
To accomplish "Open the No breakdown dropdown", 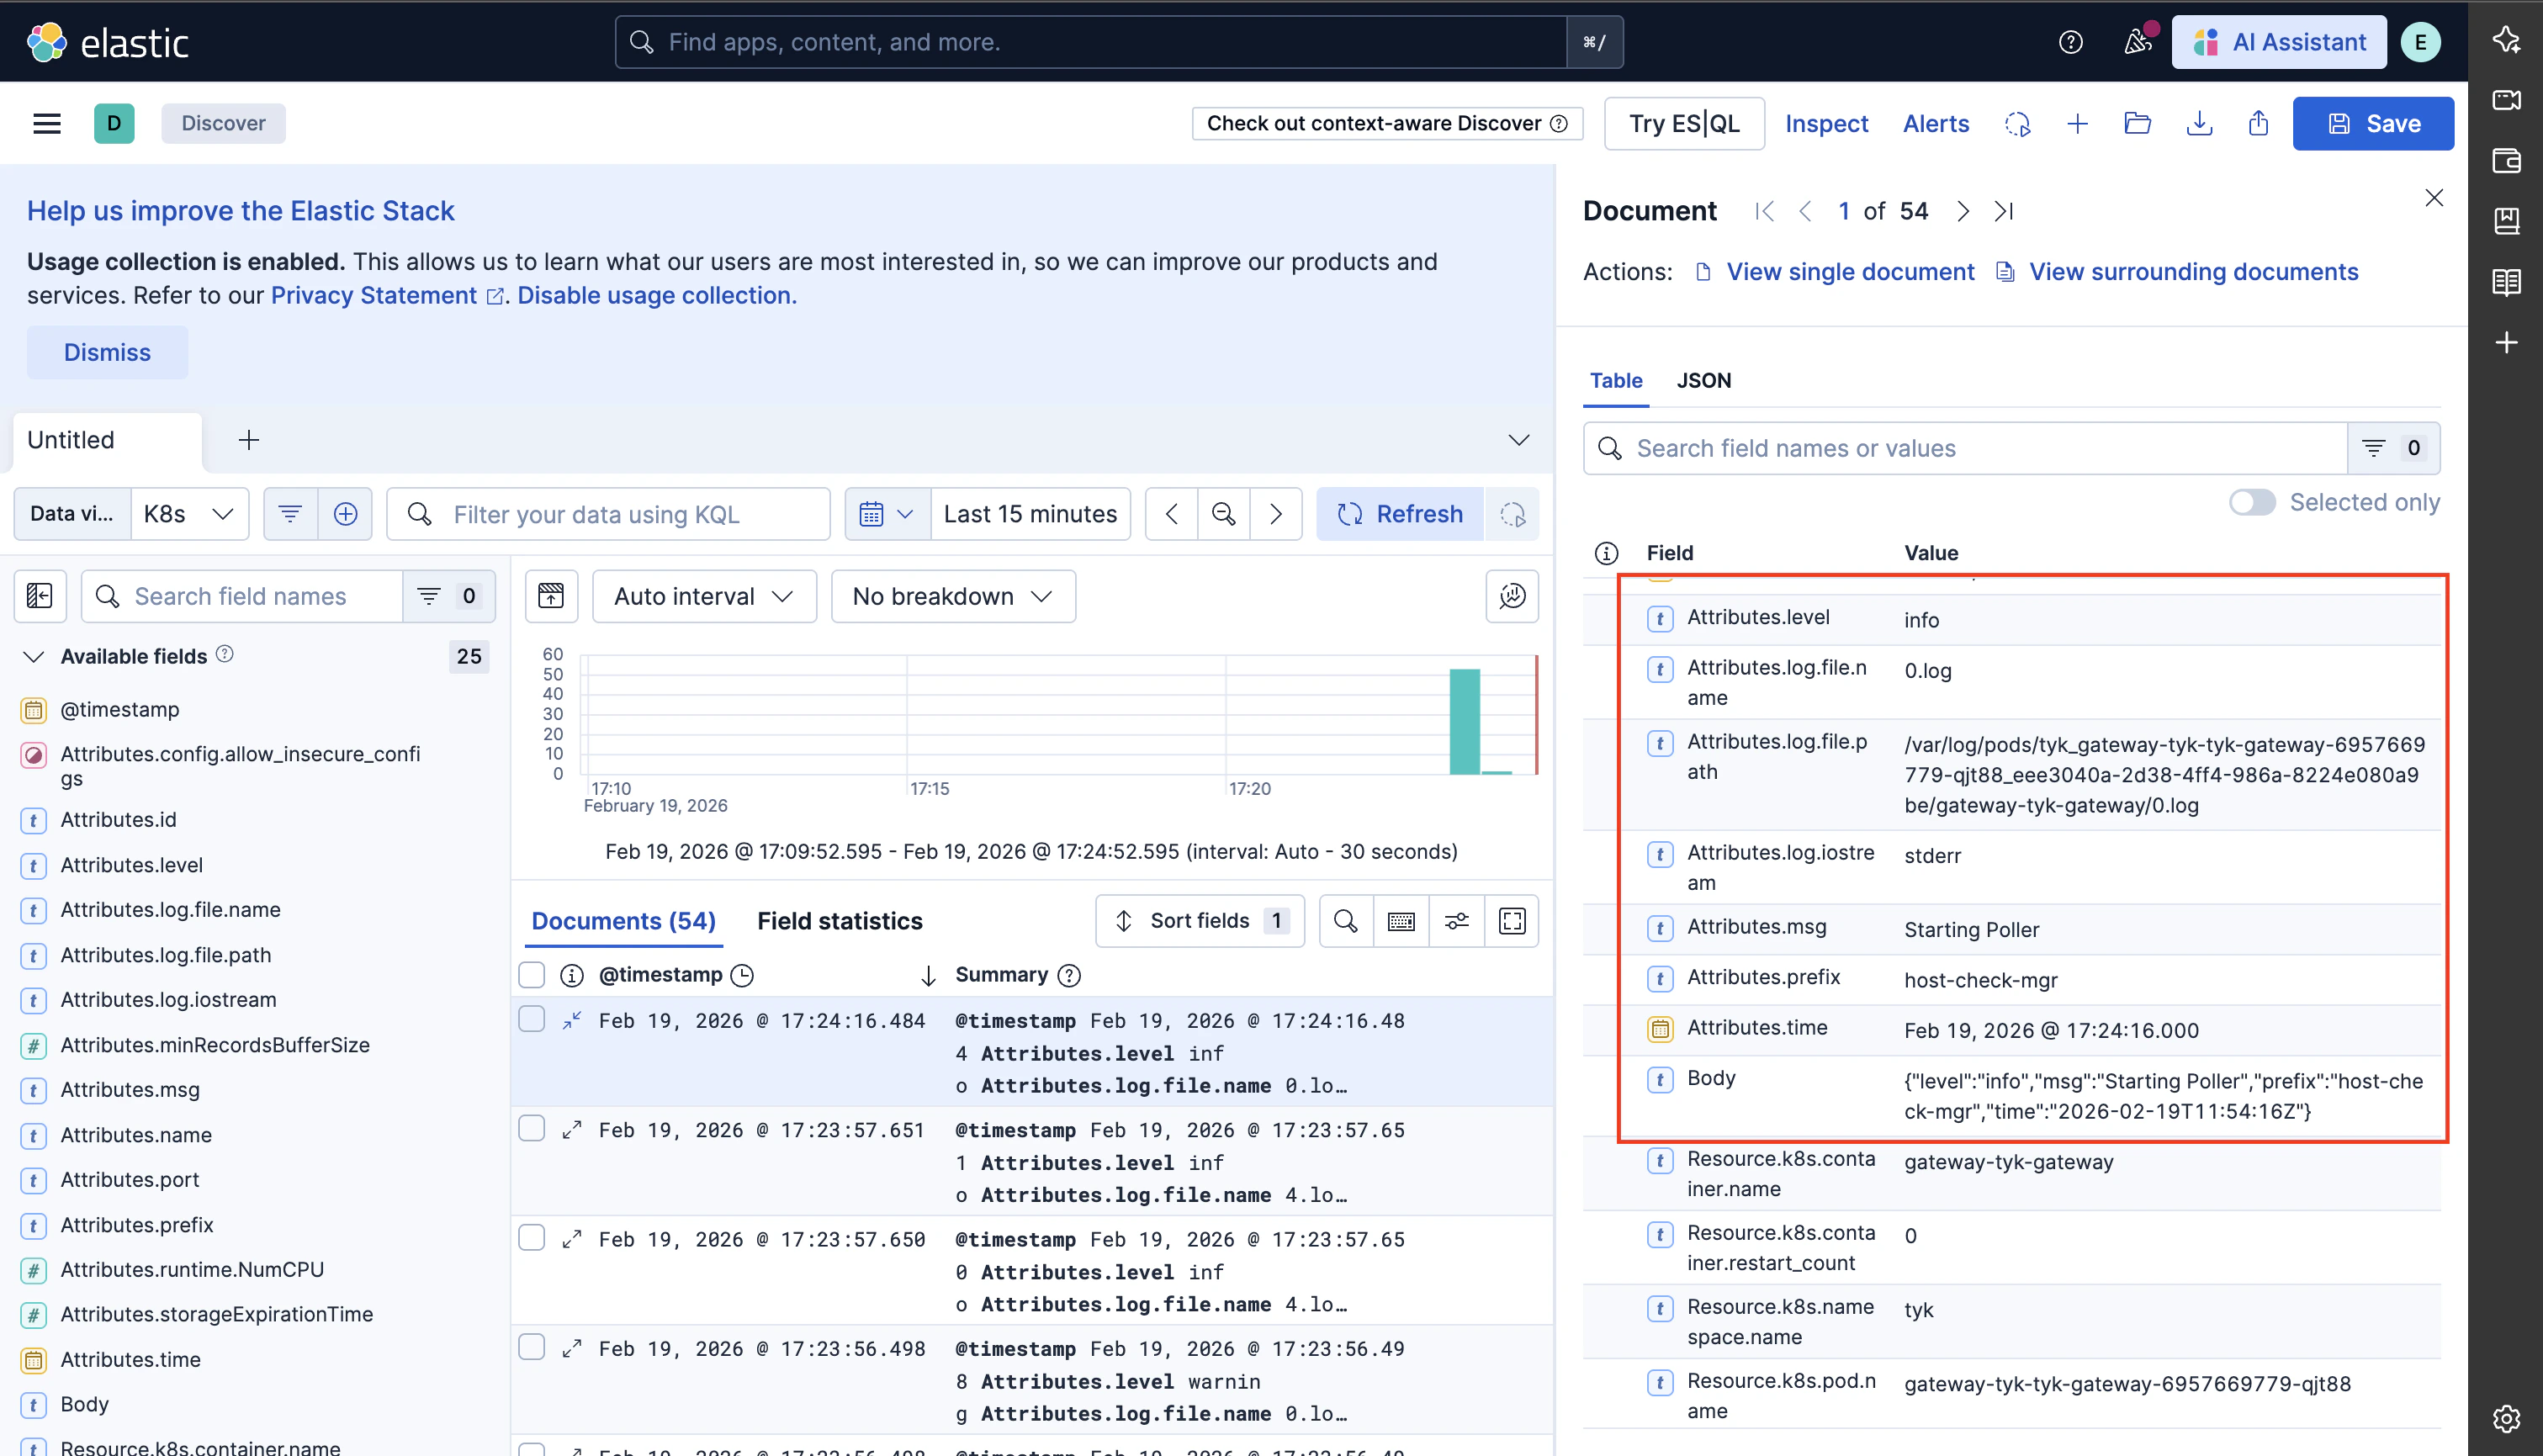I will point(952,595).
